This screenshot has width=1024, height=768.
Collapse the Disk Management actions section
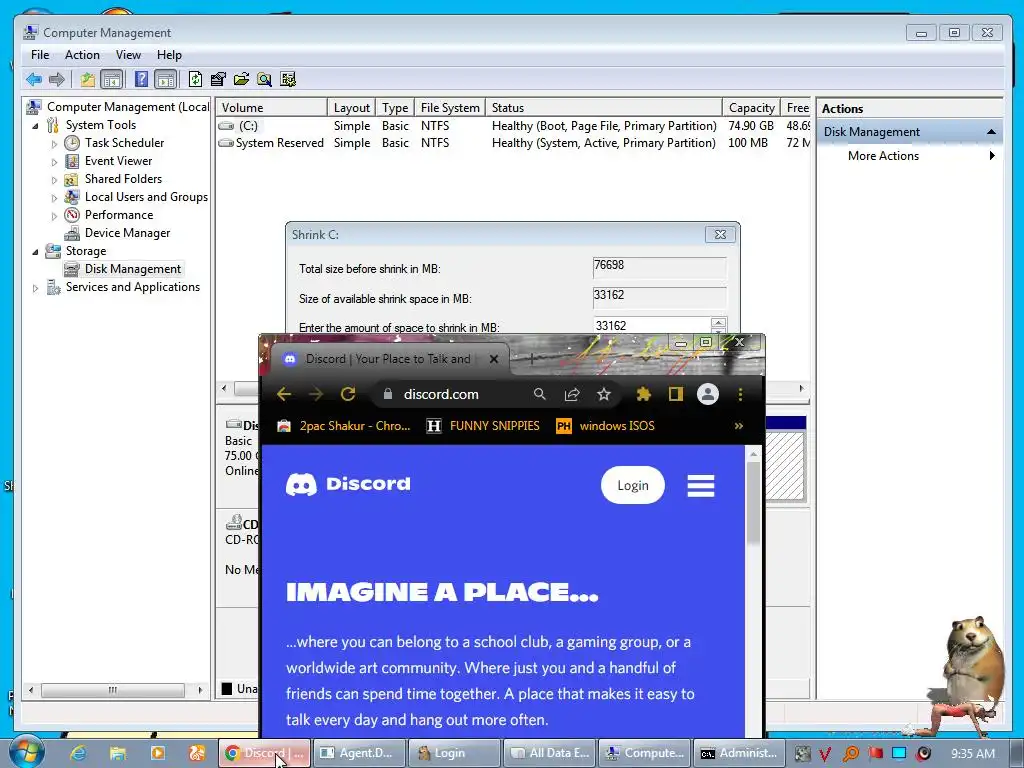point(991,132)
